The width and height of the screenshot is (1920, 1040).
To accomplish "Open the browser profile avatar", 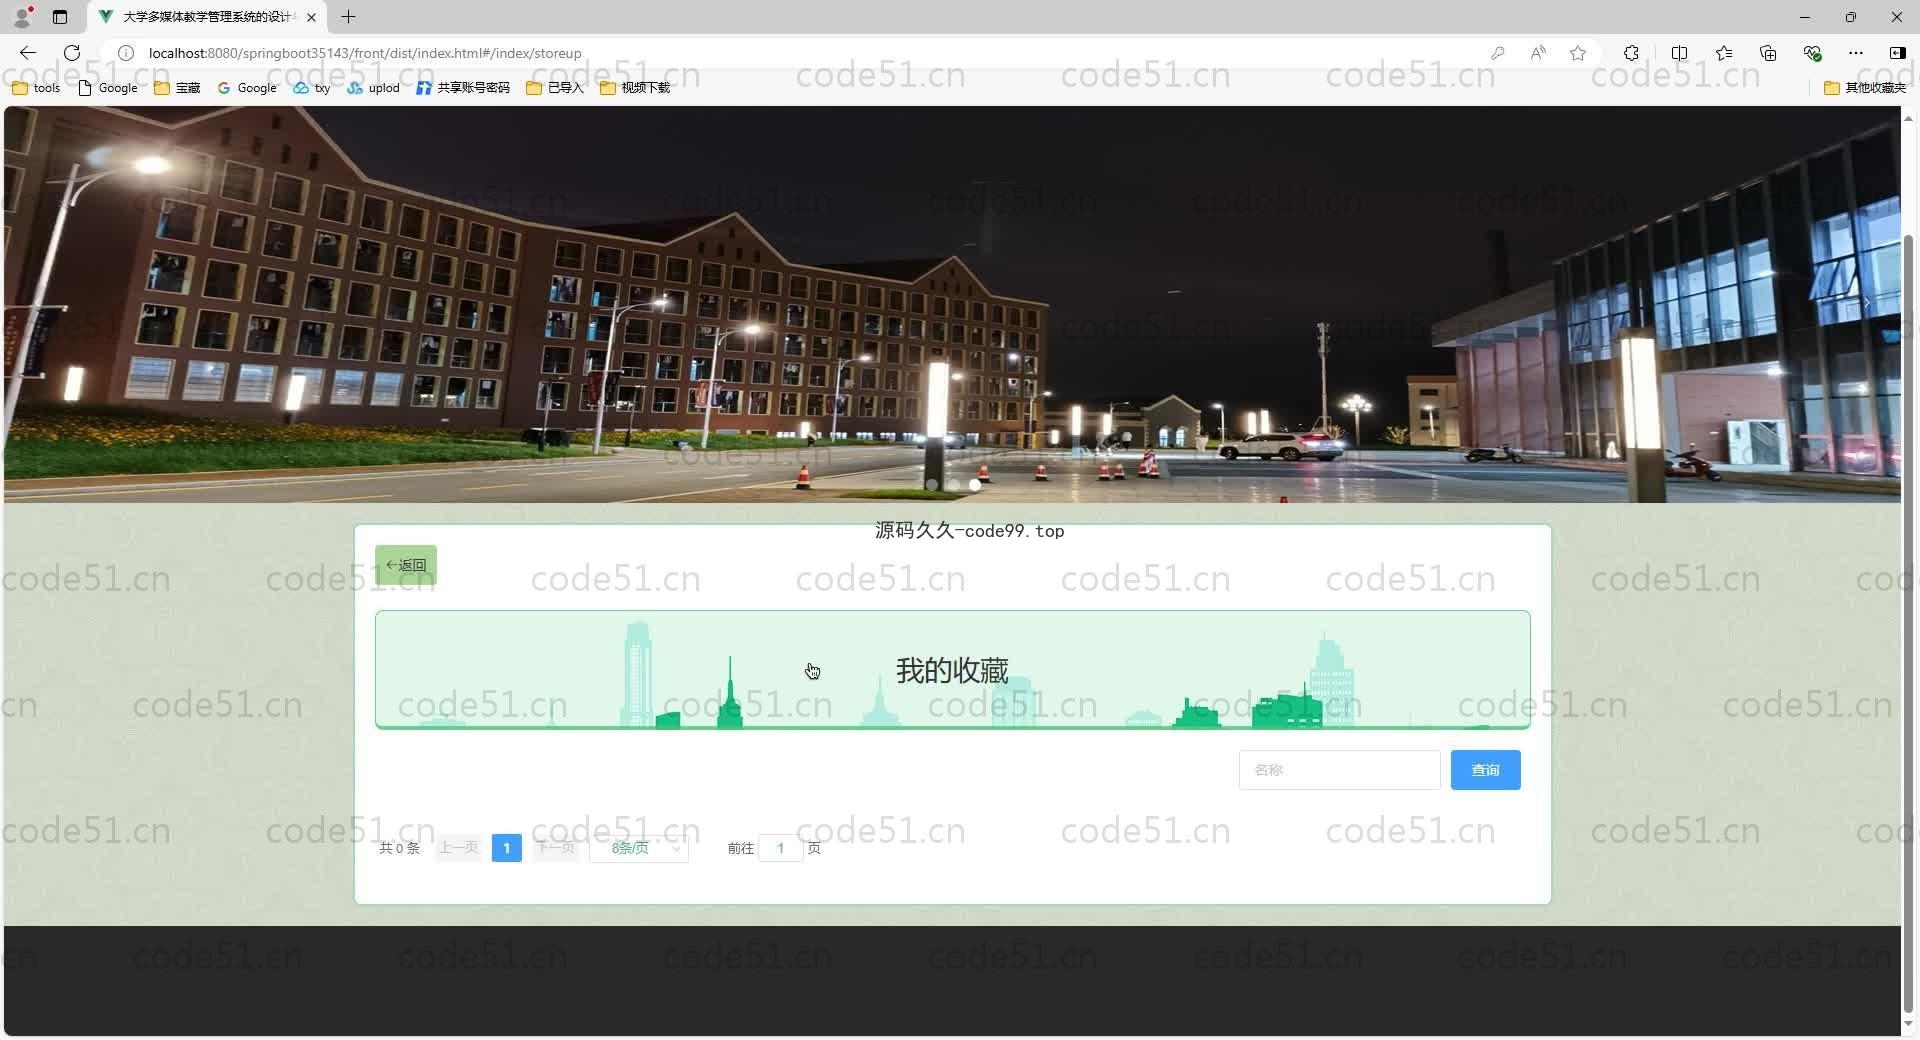I will (22, 16).
